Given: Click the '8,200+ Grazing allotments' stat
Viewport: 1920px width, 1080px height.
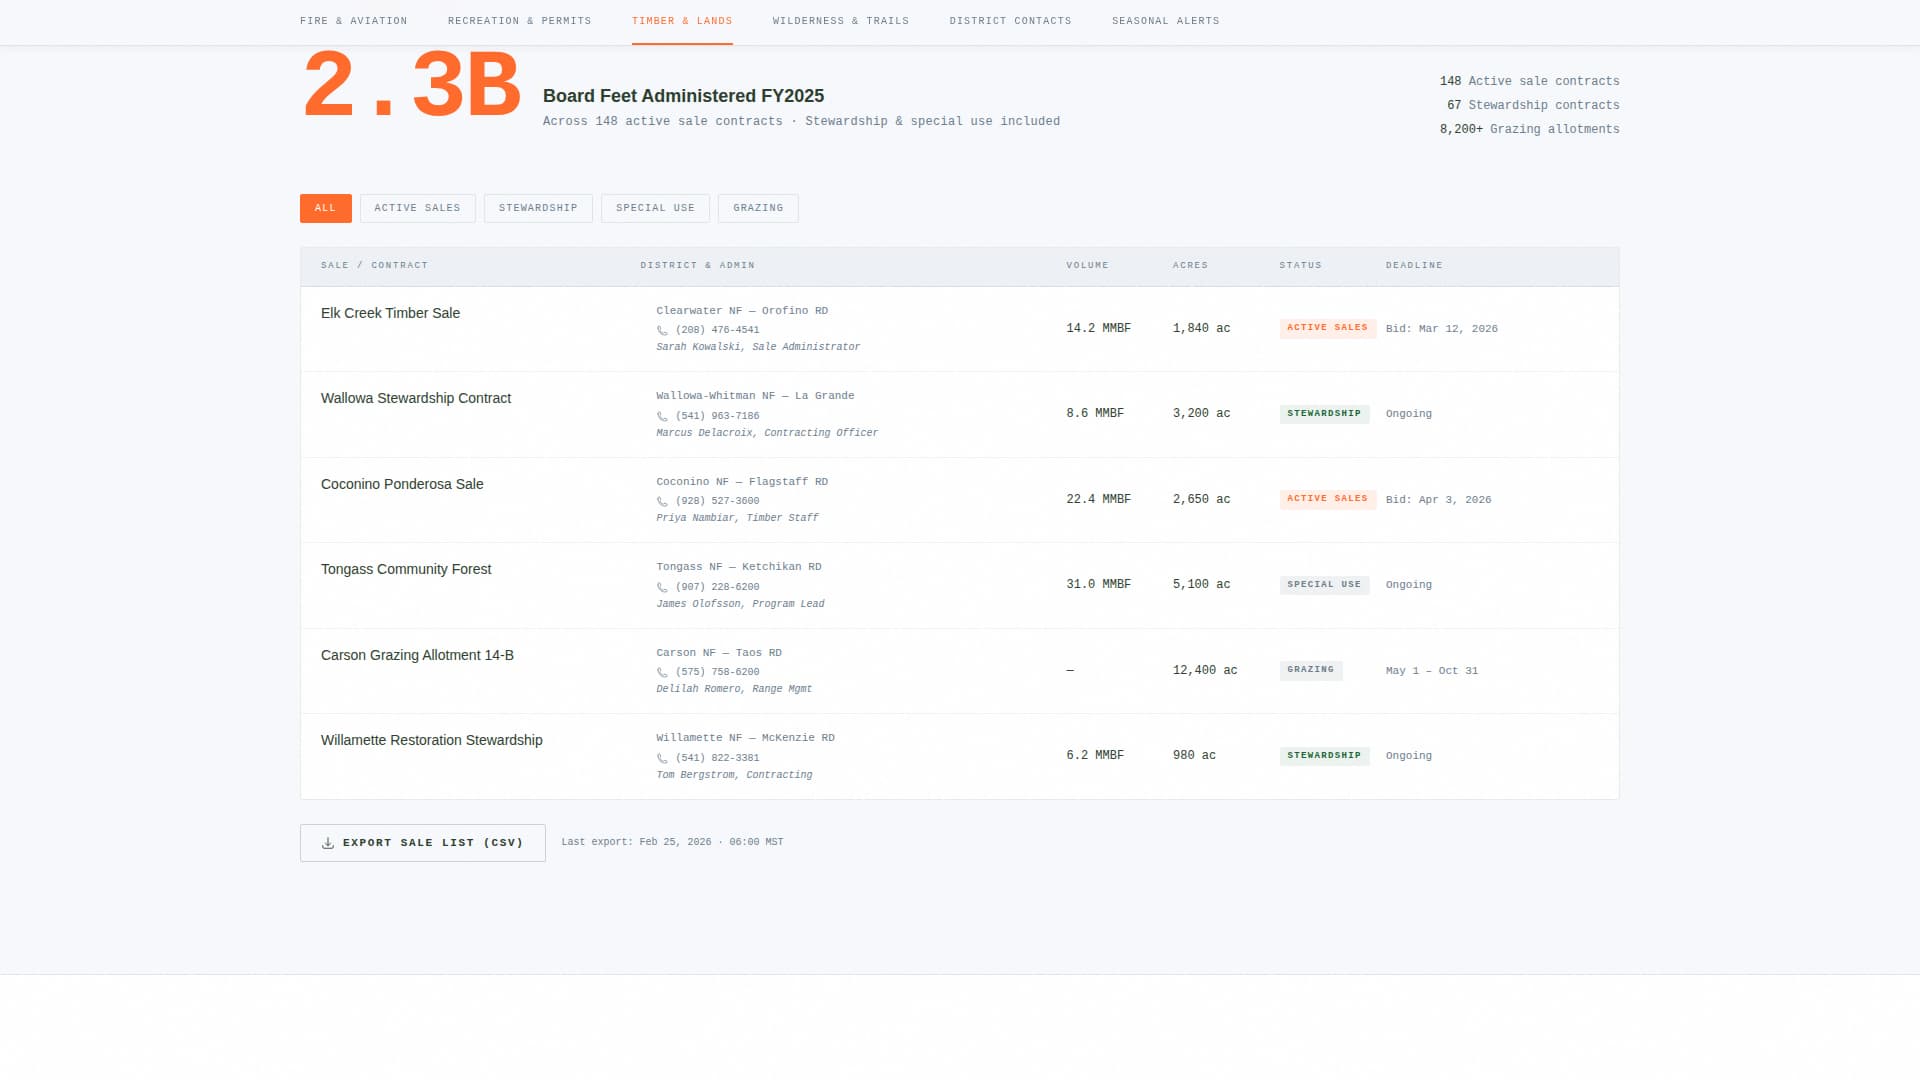Looking at the screenshot, I should pyautogui.click(x=1529, y=129).
